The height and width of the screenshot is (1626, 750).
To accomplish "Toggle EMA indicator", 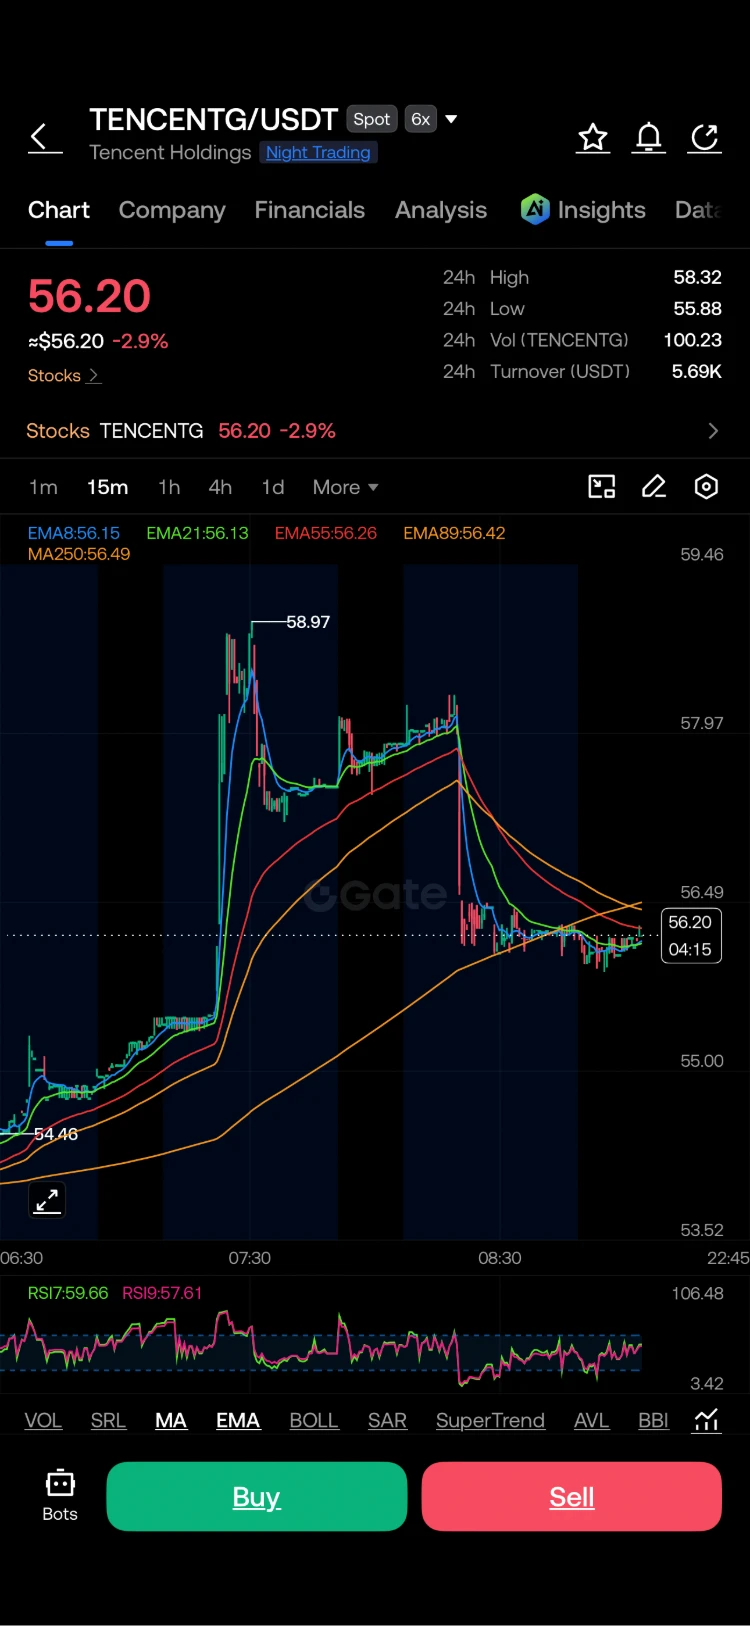I will pos(238,1420).
